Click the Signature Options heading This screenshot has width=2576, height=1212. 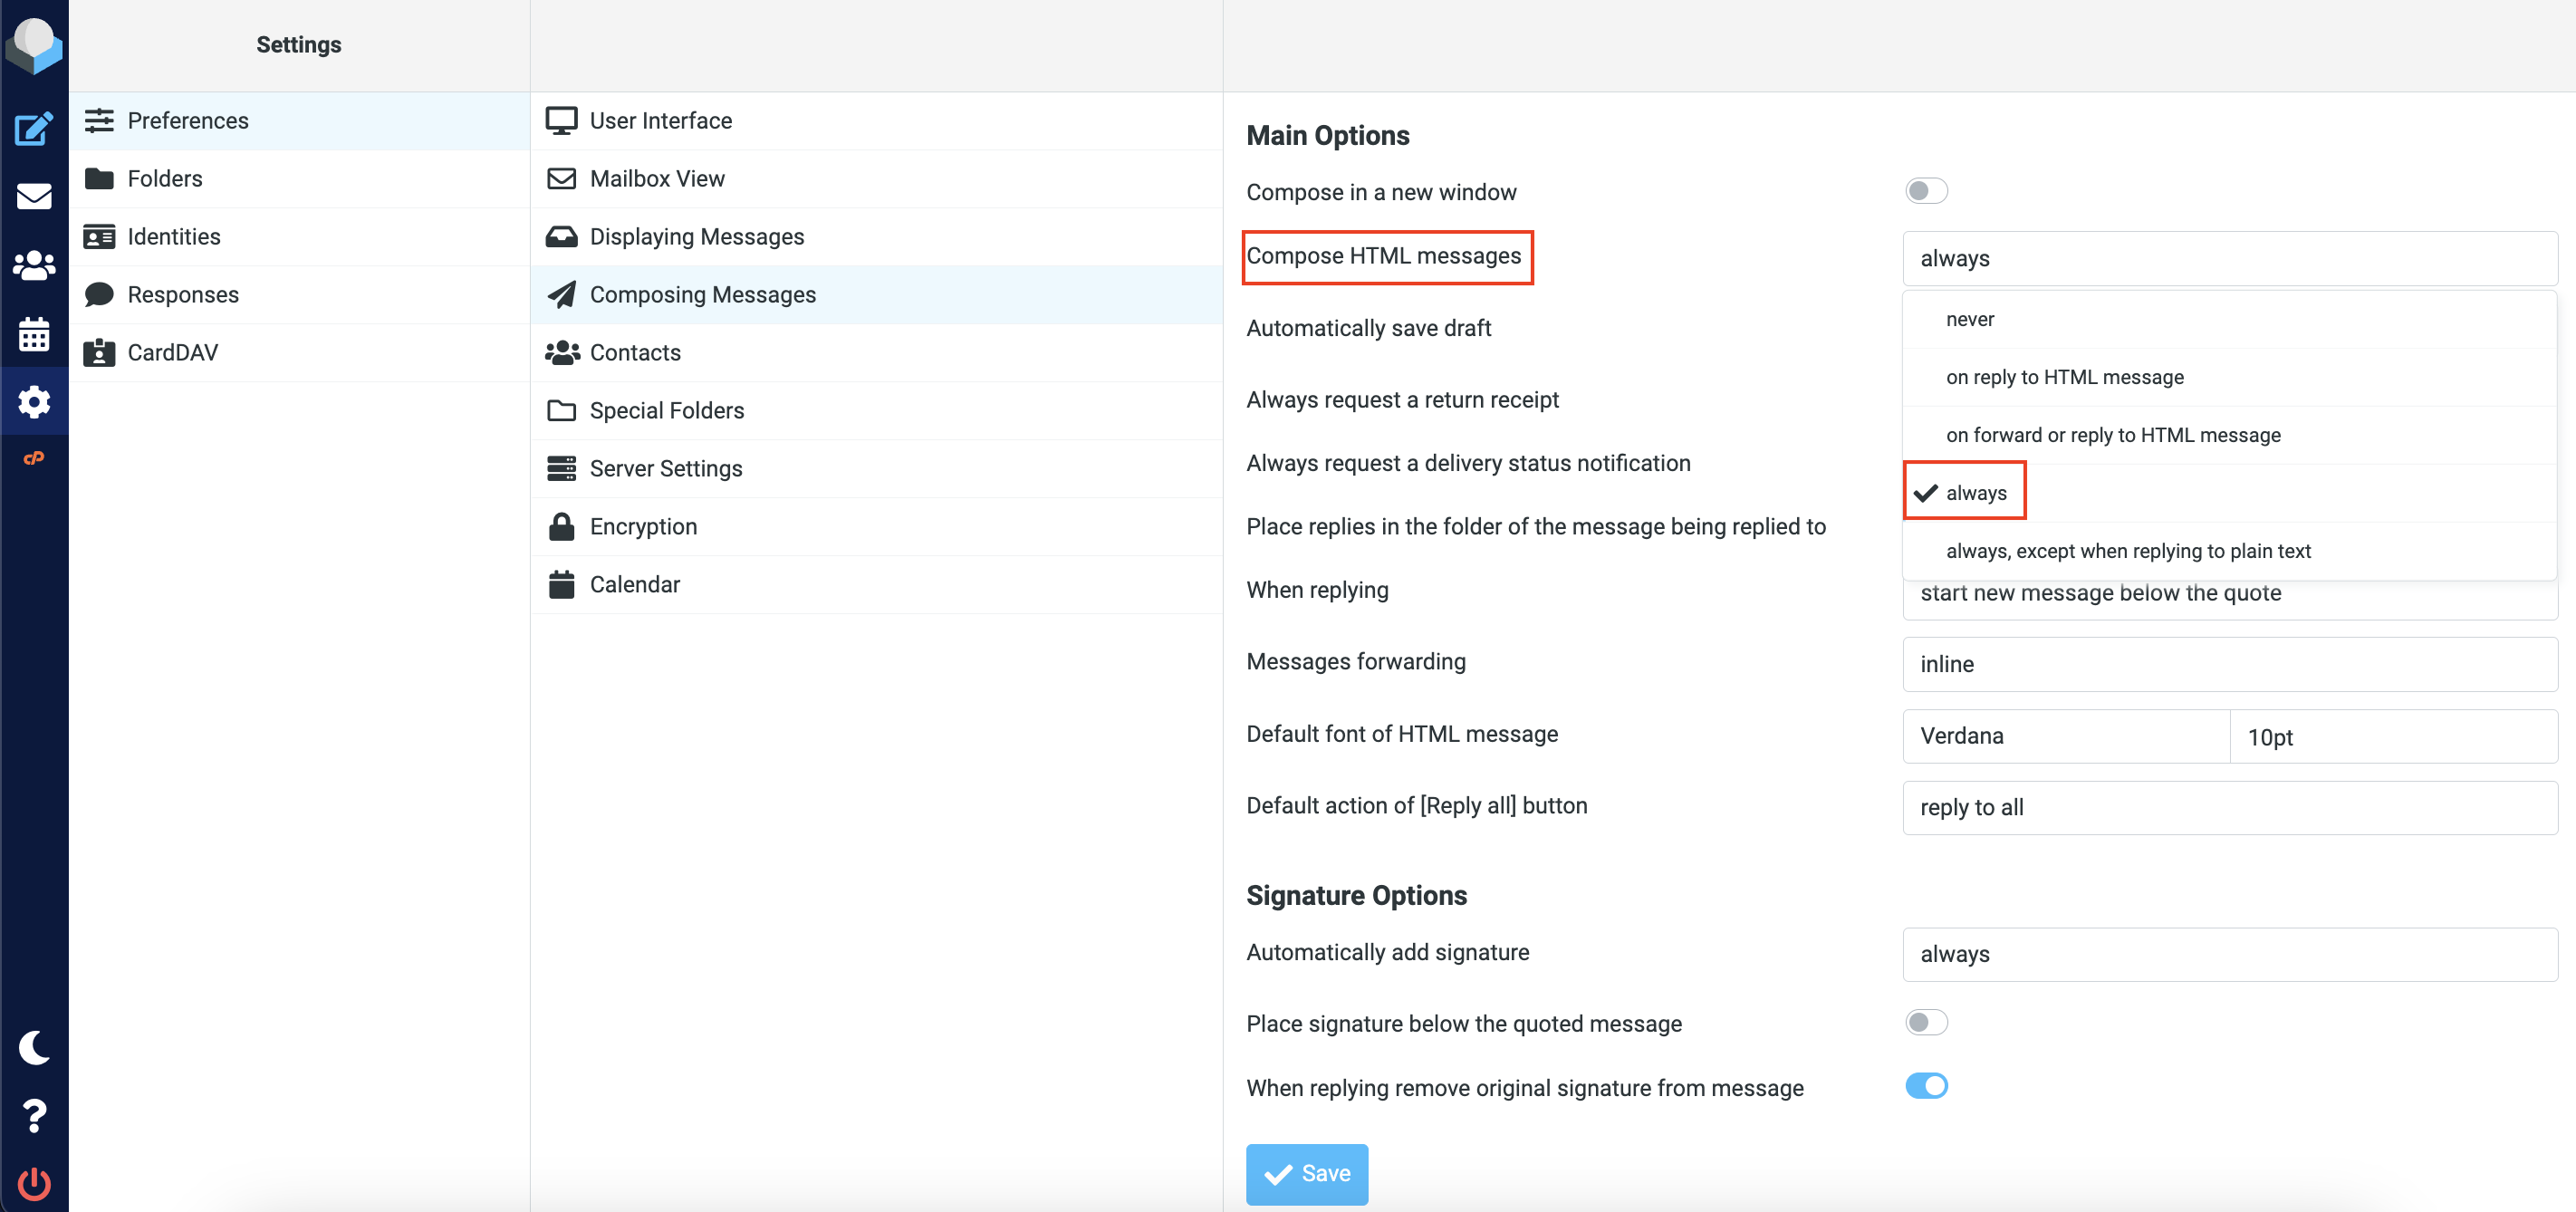point(1356,895)
